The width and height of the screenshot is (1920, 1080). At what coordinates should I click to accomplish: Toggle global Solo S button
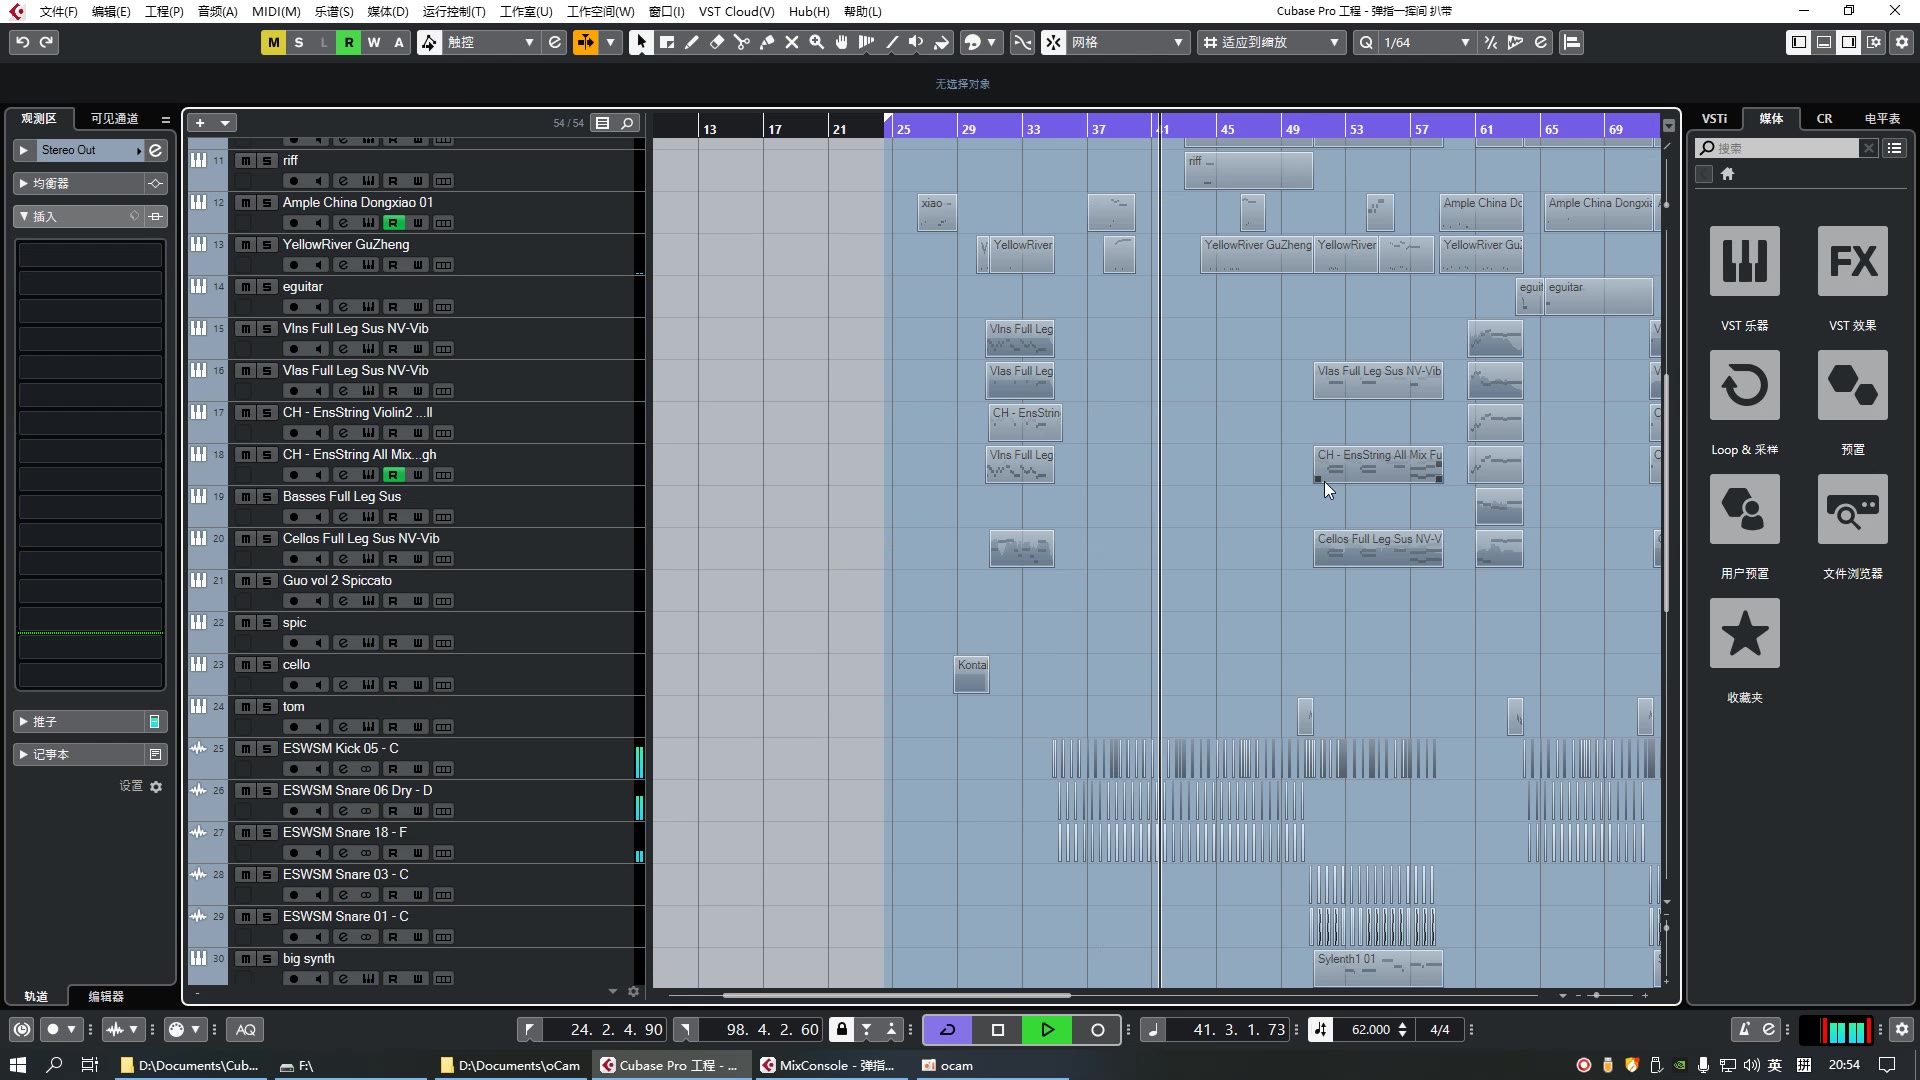pos(298,42)
